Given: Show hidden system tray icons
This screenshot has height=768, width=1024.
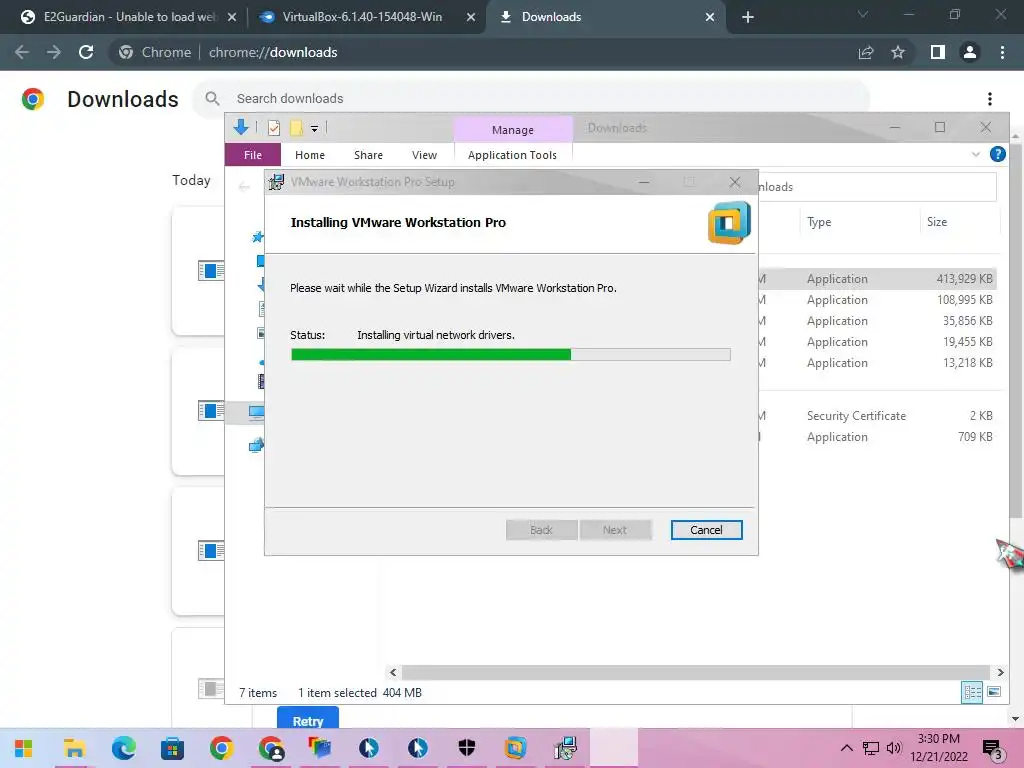Looking at the screenshot, I should pyautogui.click(x=846, y=748).
